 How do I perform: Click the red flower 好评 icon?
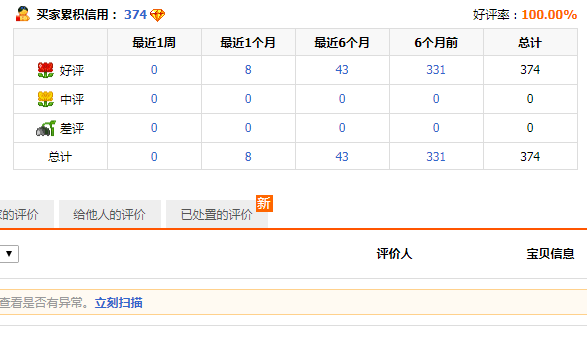[45, 70]
